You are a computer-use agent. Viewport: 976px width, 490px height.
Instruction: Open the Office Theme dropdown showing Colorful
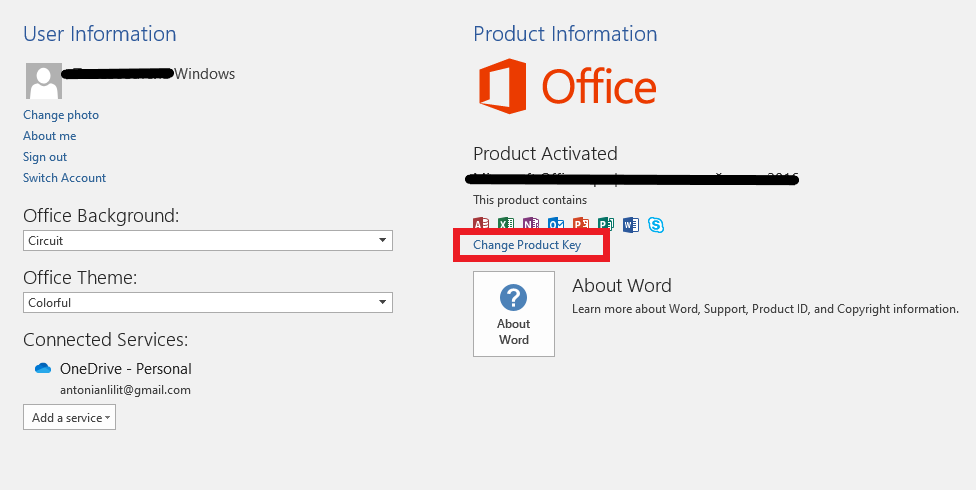[x=208, y=303]
